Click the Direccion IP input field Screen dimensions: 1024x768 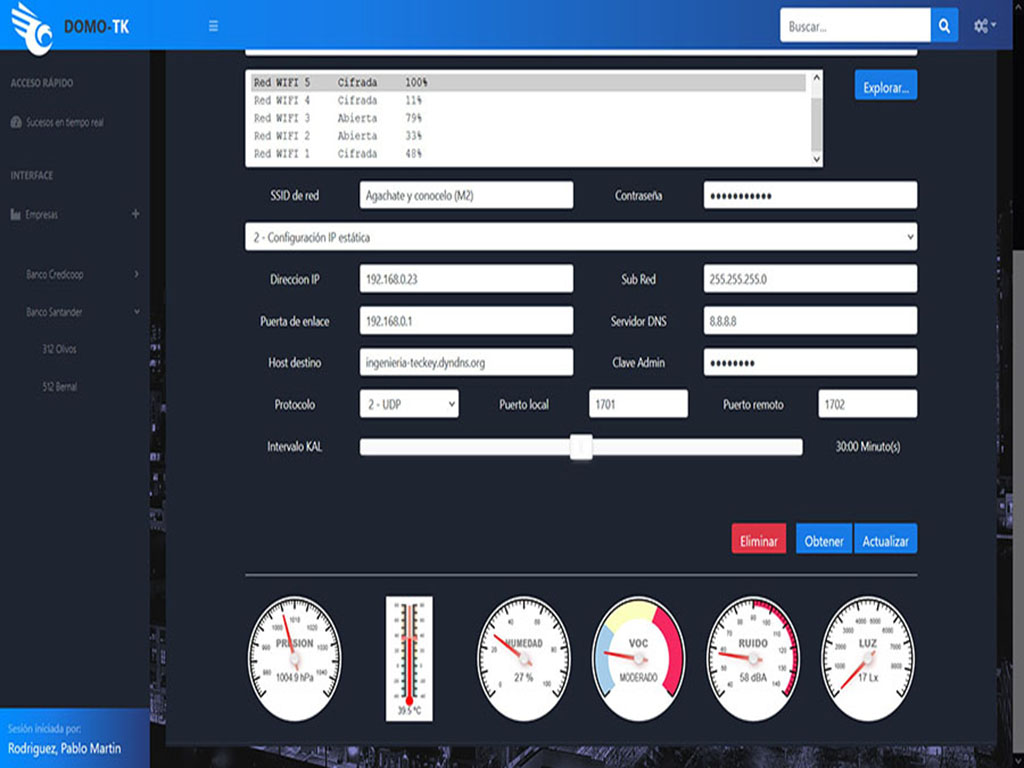coord(466,279)
